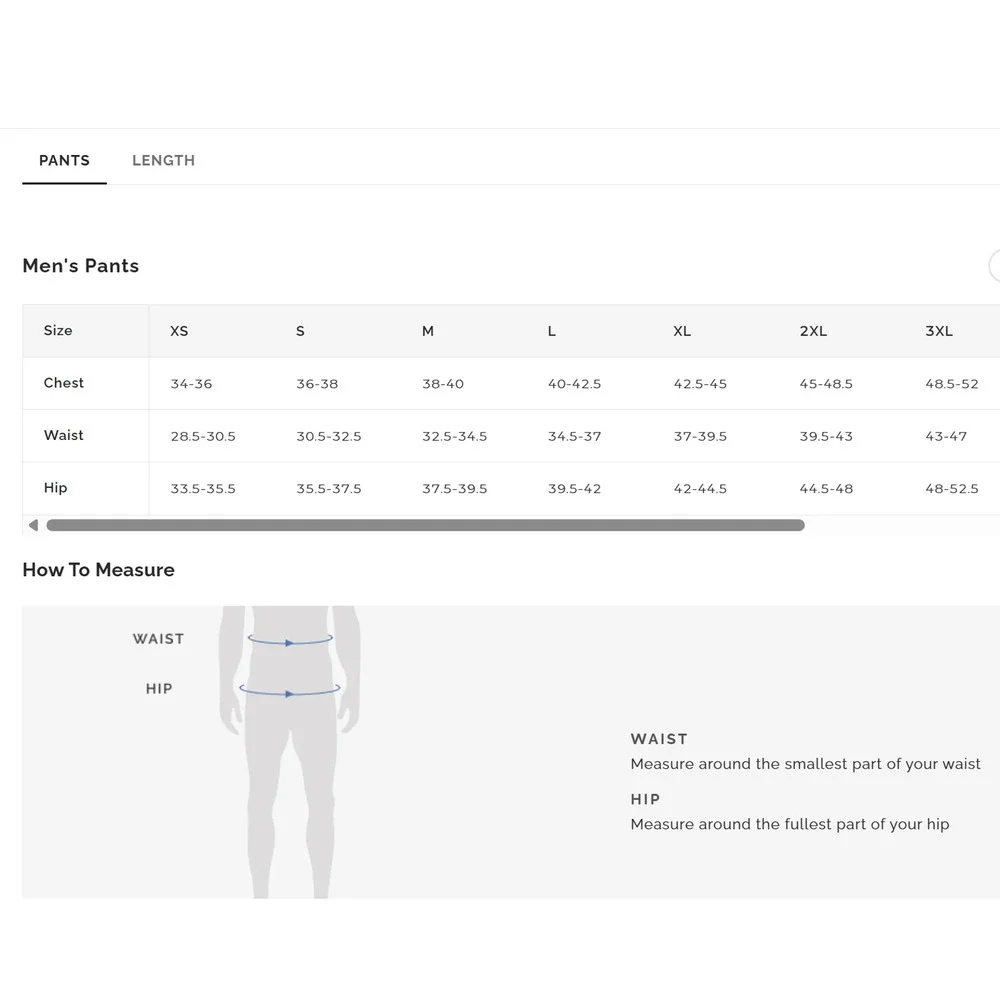Click the Waist row label in table

tap(64, 435)
